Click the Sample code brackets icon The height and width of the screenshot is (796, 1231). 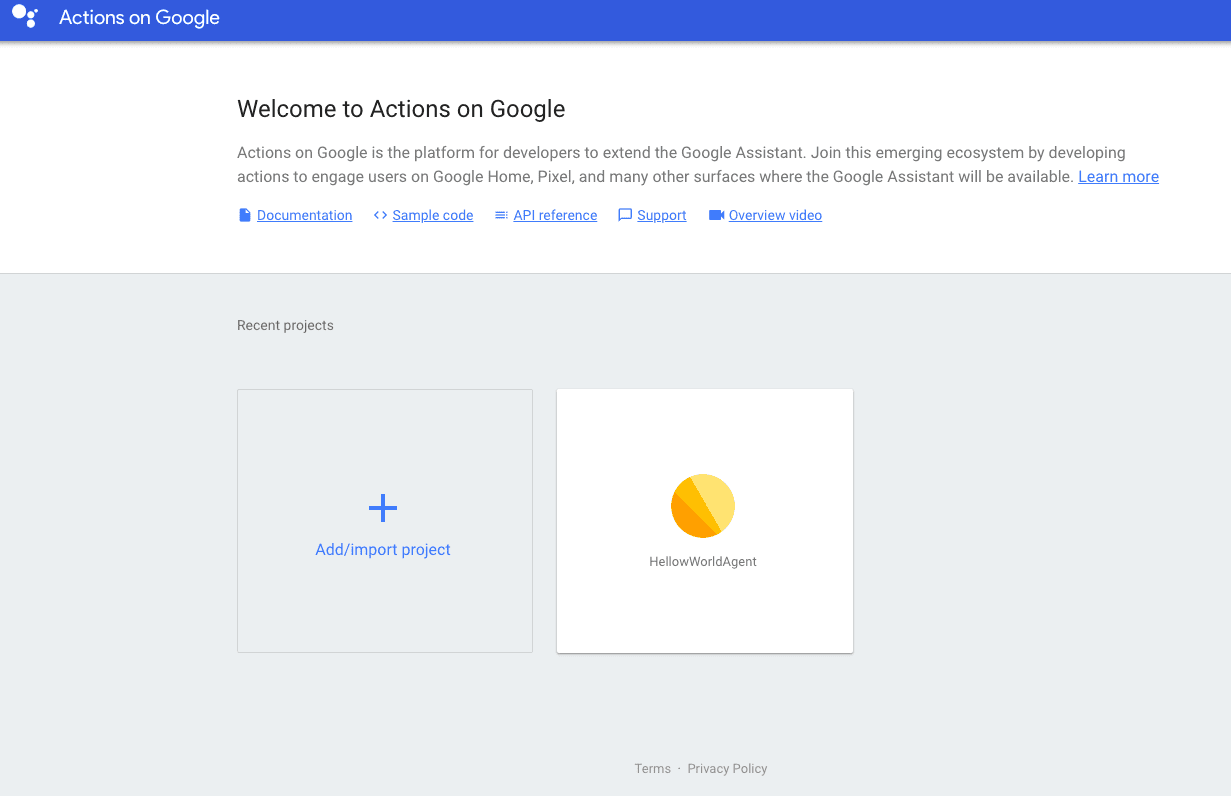(380, 215)
